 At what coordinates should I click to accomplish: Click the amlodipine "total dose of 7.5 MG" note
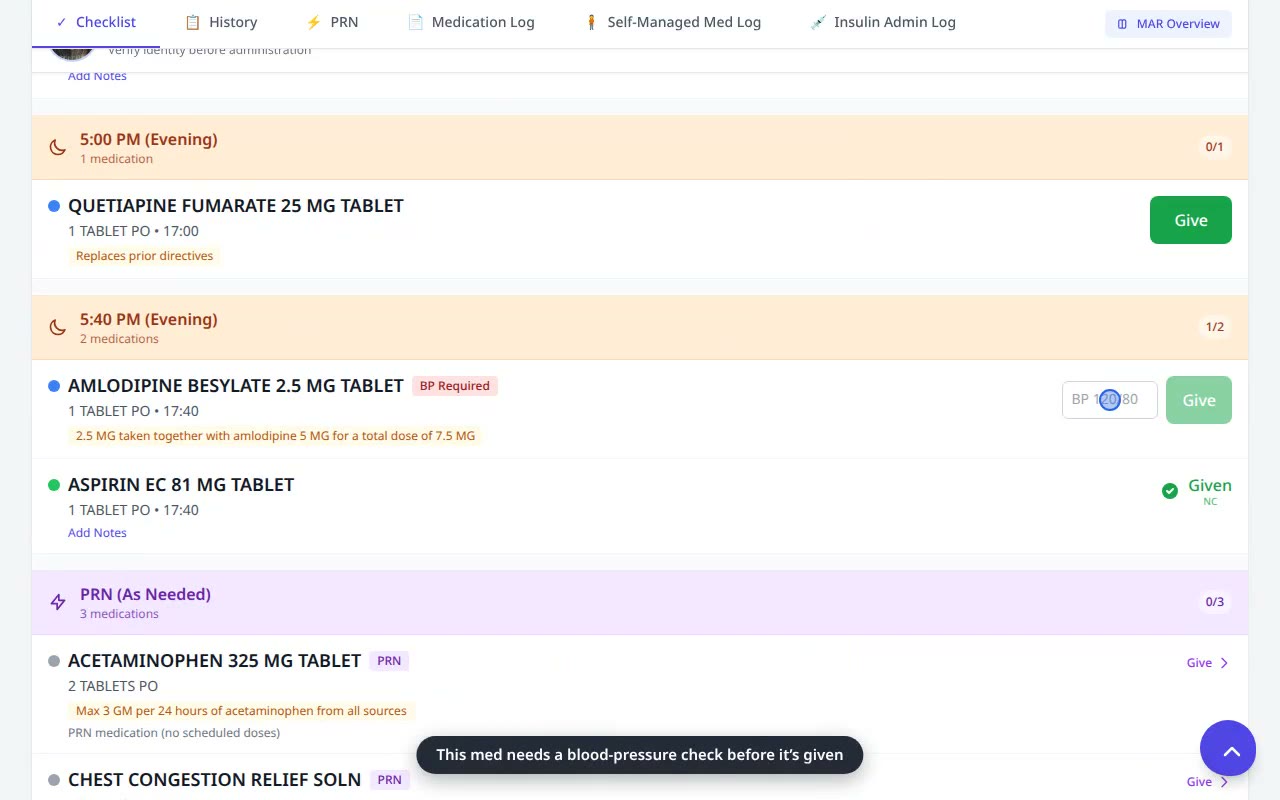pyautogui.click(x=275, y=436)
